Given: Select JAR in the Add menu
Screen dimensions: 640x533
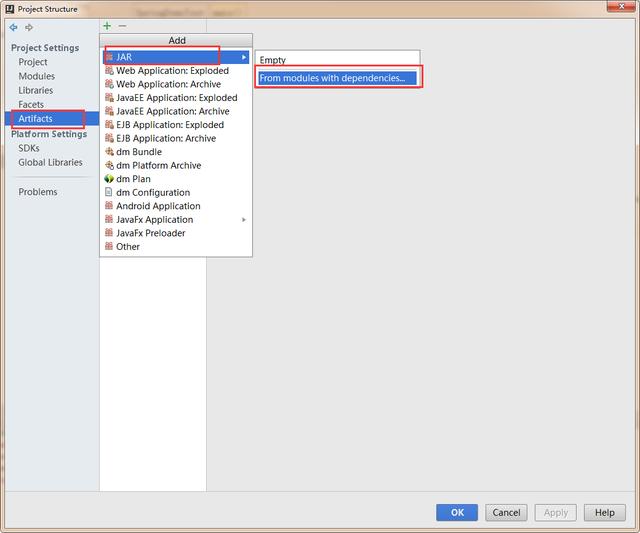Looking at the screenshot, I should [176, 57].
